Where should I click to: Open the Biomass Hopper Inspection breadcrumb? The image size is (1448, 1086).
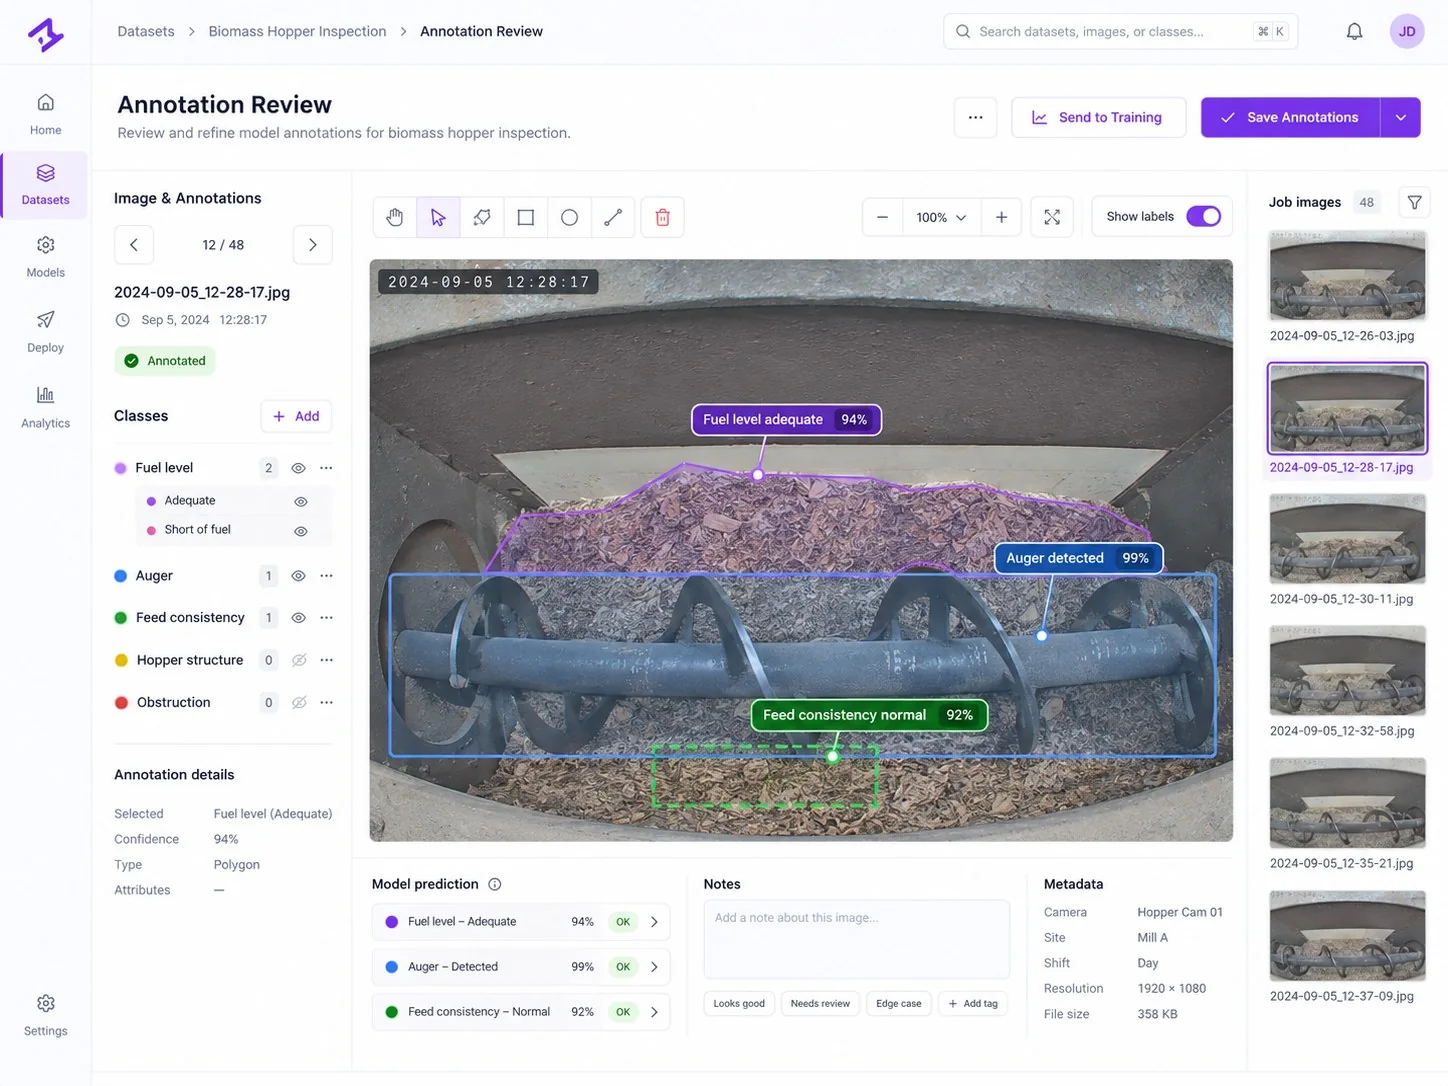point(297,31)
